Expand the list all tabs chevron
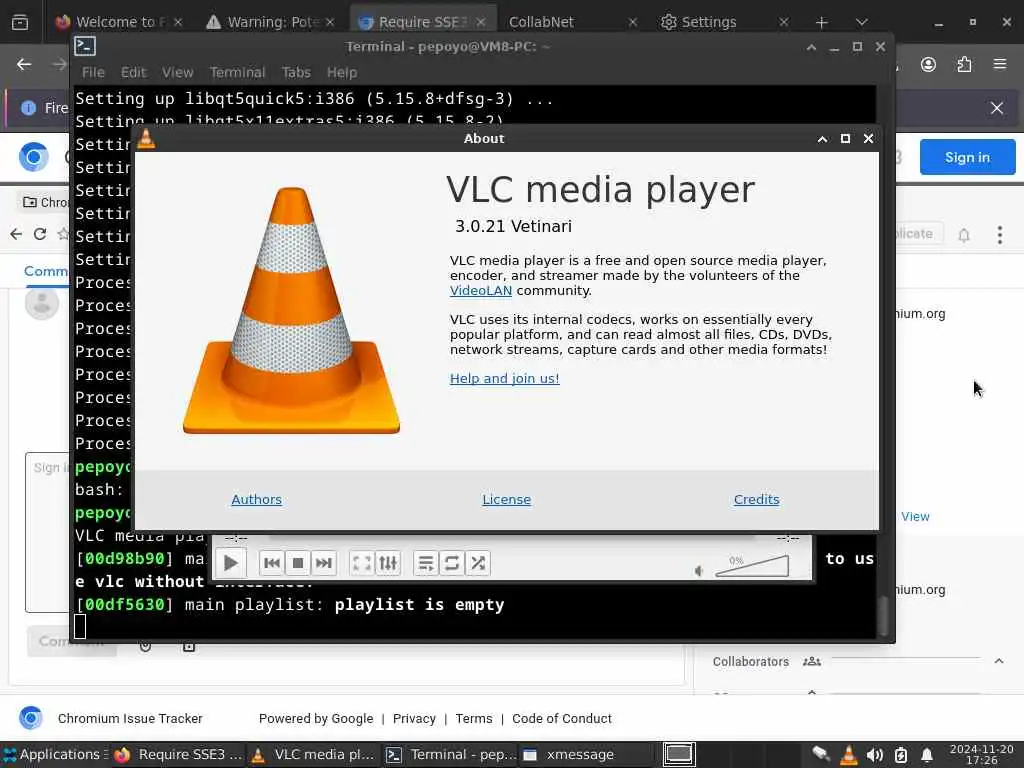The height and width of the screenshot is (768, 1024). click(x=862, y=22)
